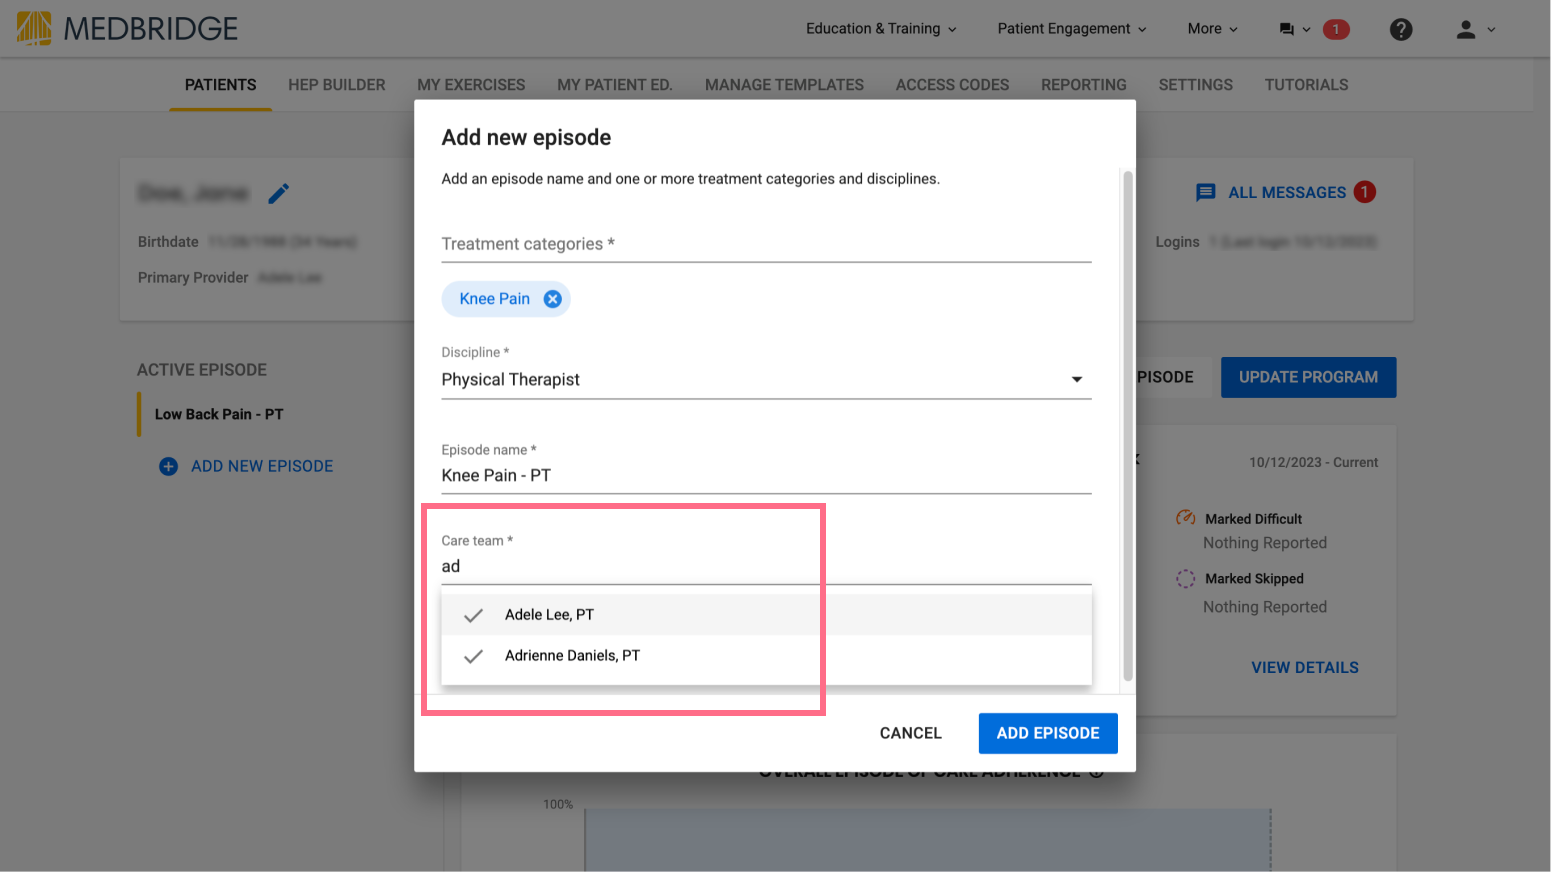Viewport: 1551px width, 872px height.
Task: Click the 'Primary Provider' label
Action: [x=193, y=277]
